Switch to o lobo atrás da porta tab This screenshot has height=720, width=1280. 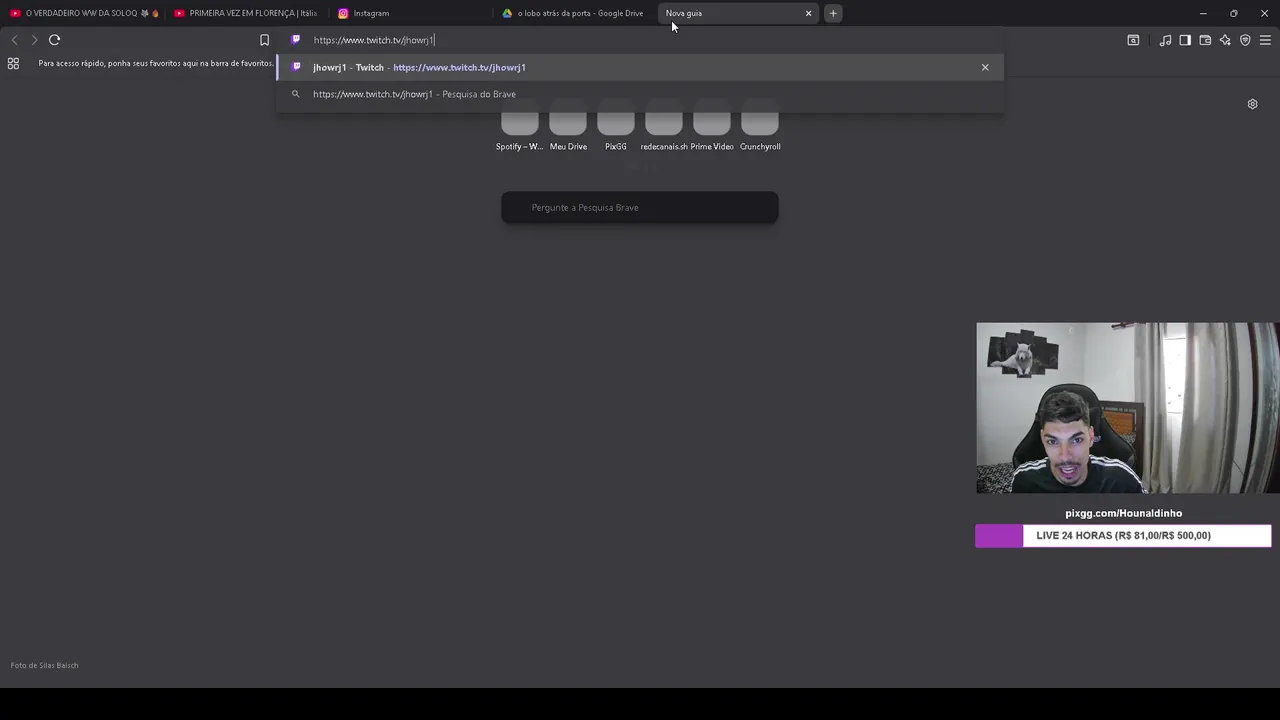click(x=574, y=13)
